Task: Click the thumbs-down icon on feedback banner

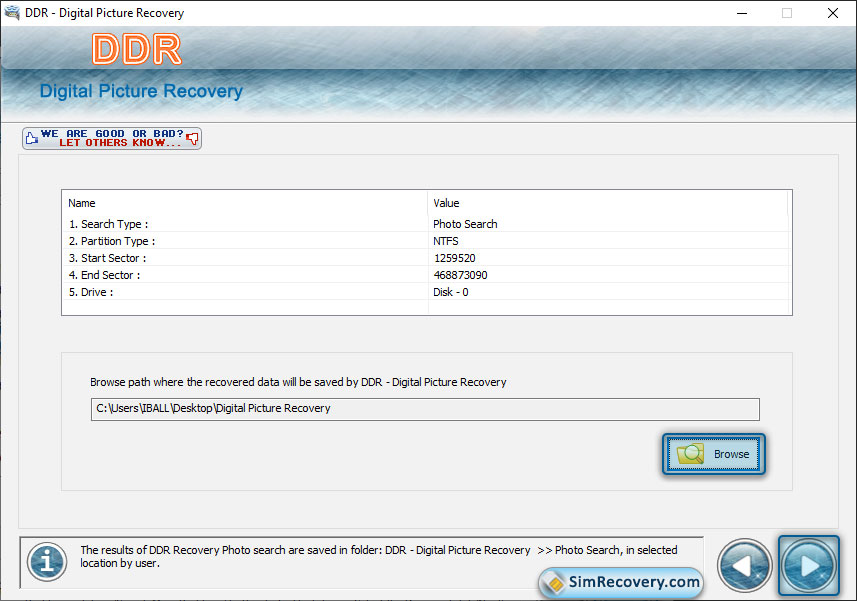Action: coord(192,138)
